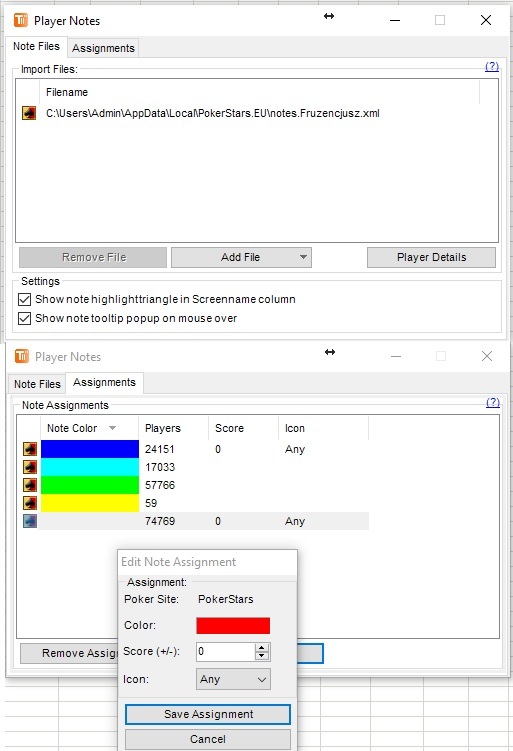513x751 pixels.
Task: Increase Score value with spinner up arrow
Action: coord(262,647)
